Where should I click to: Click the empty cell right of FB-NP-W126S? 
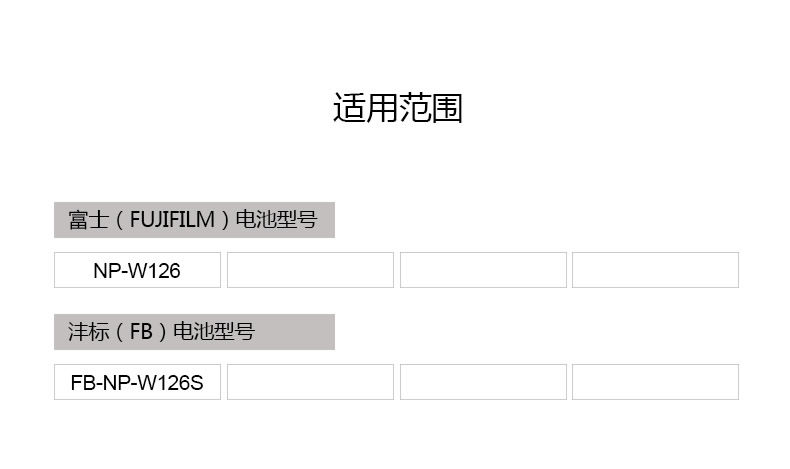pyautogui.click(x=310, y=382)
